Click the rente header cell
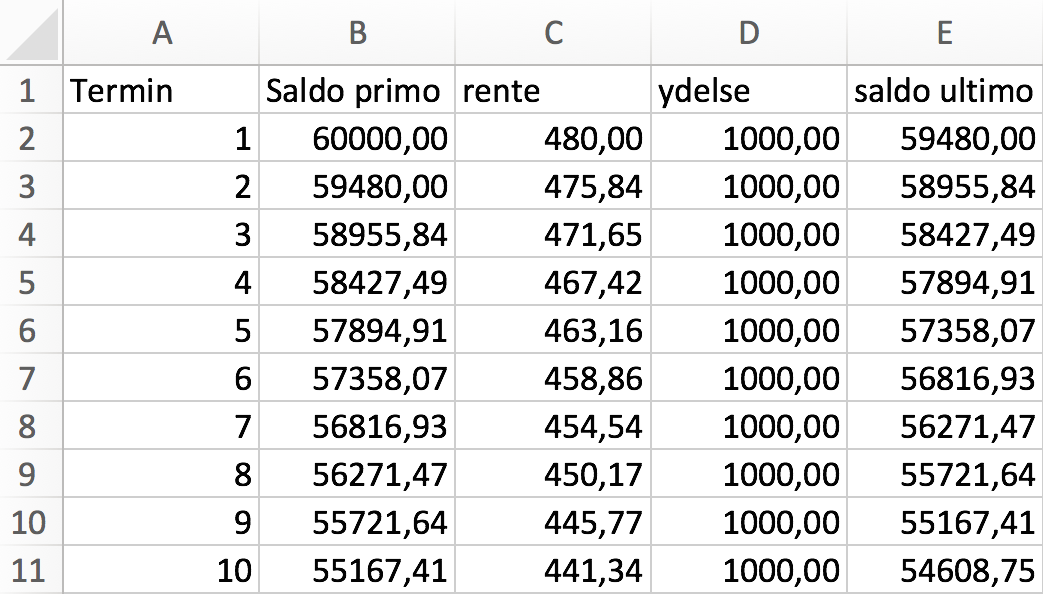Screen dimensions: 1043x594 (x=553, y=89)
